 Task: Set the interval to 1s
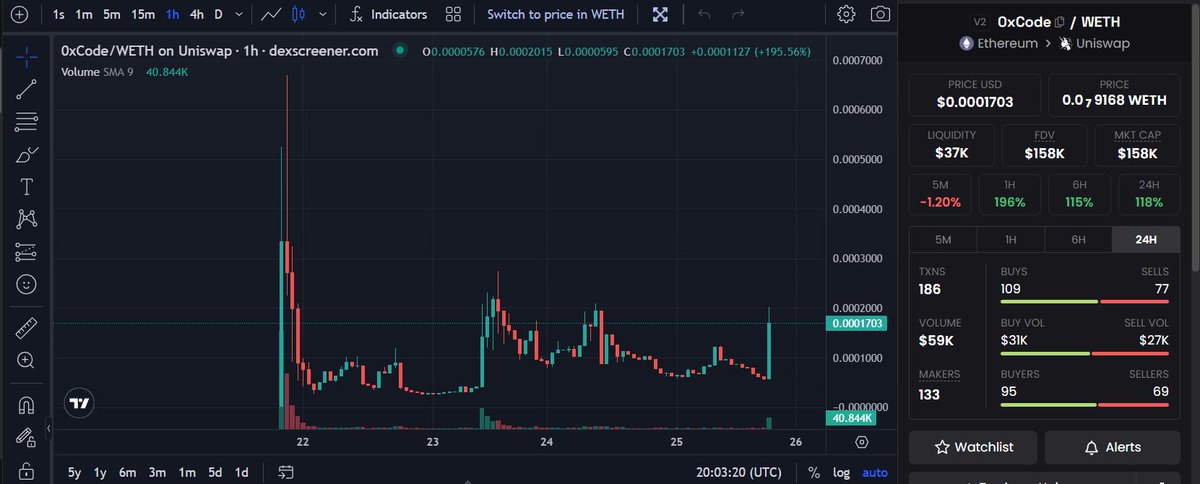pos(59,14)
